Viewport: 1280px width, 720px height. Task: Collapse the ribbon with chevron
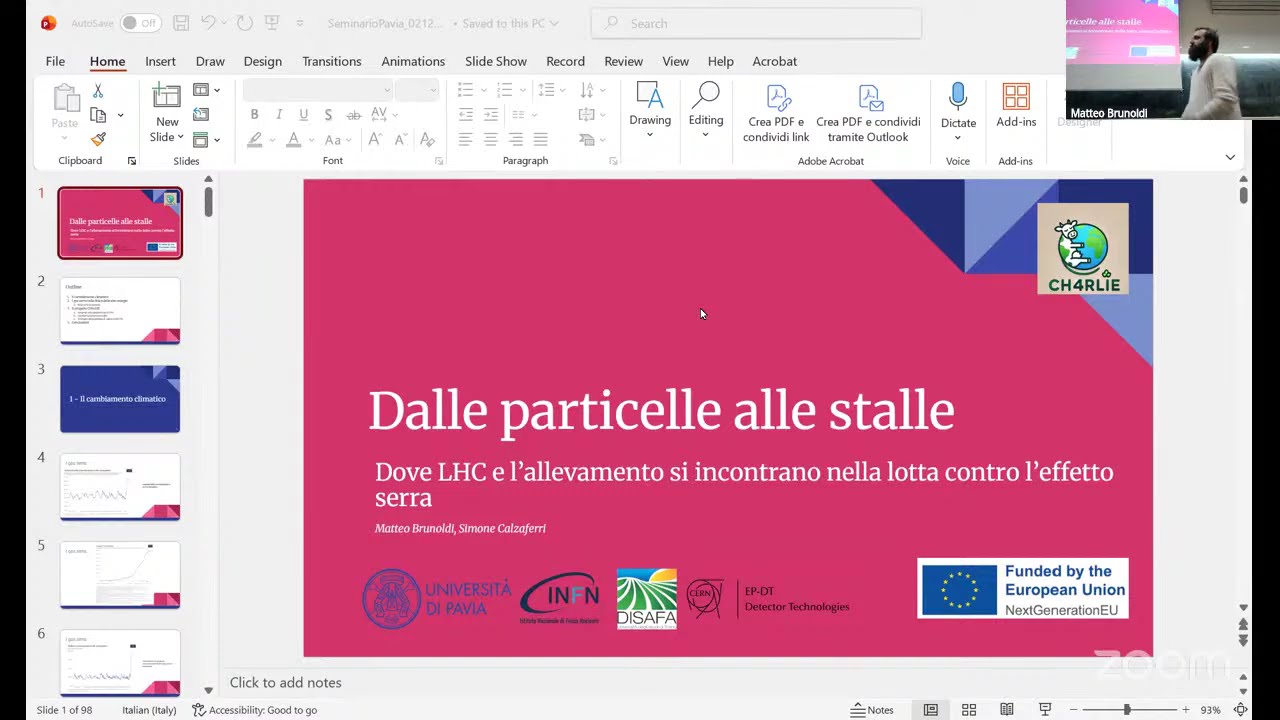coord(1230,158)
